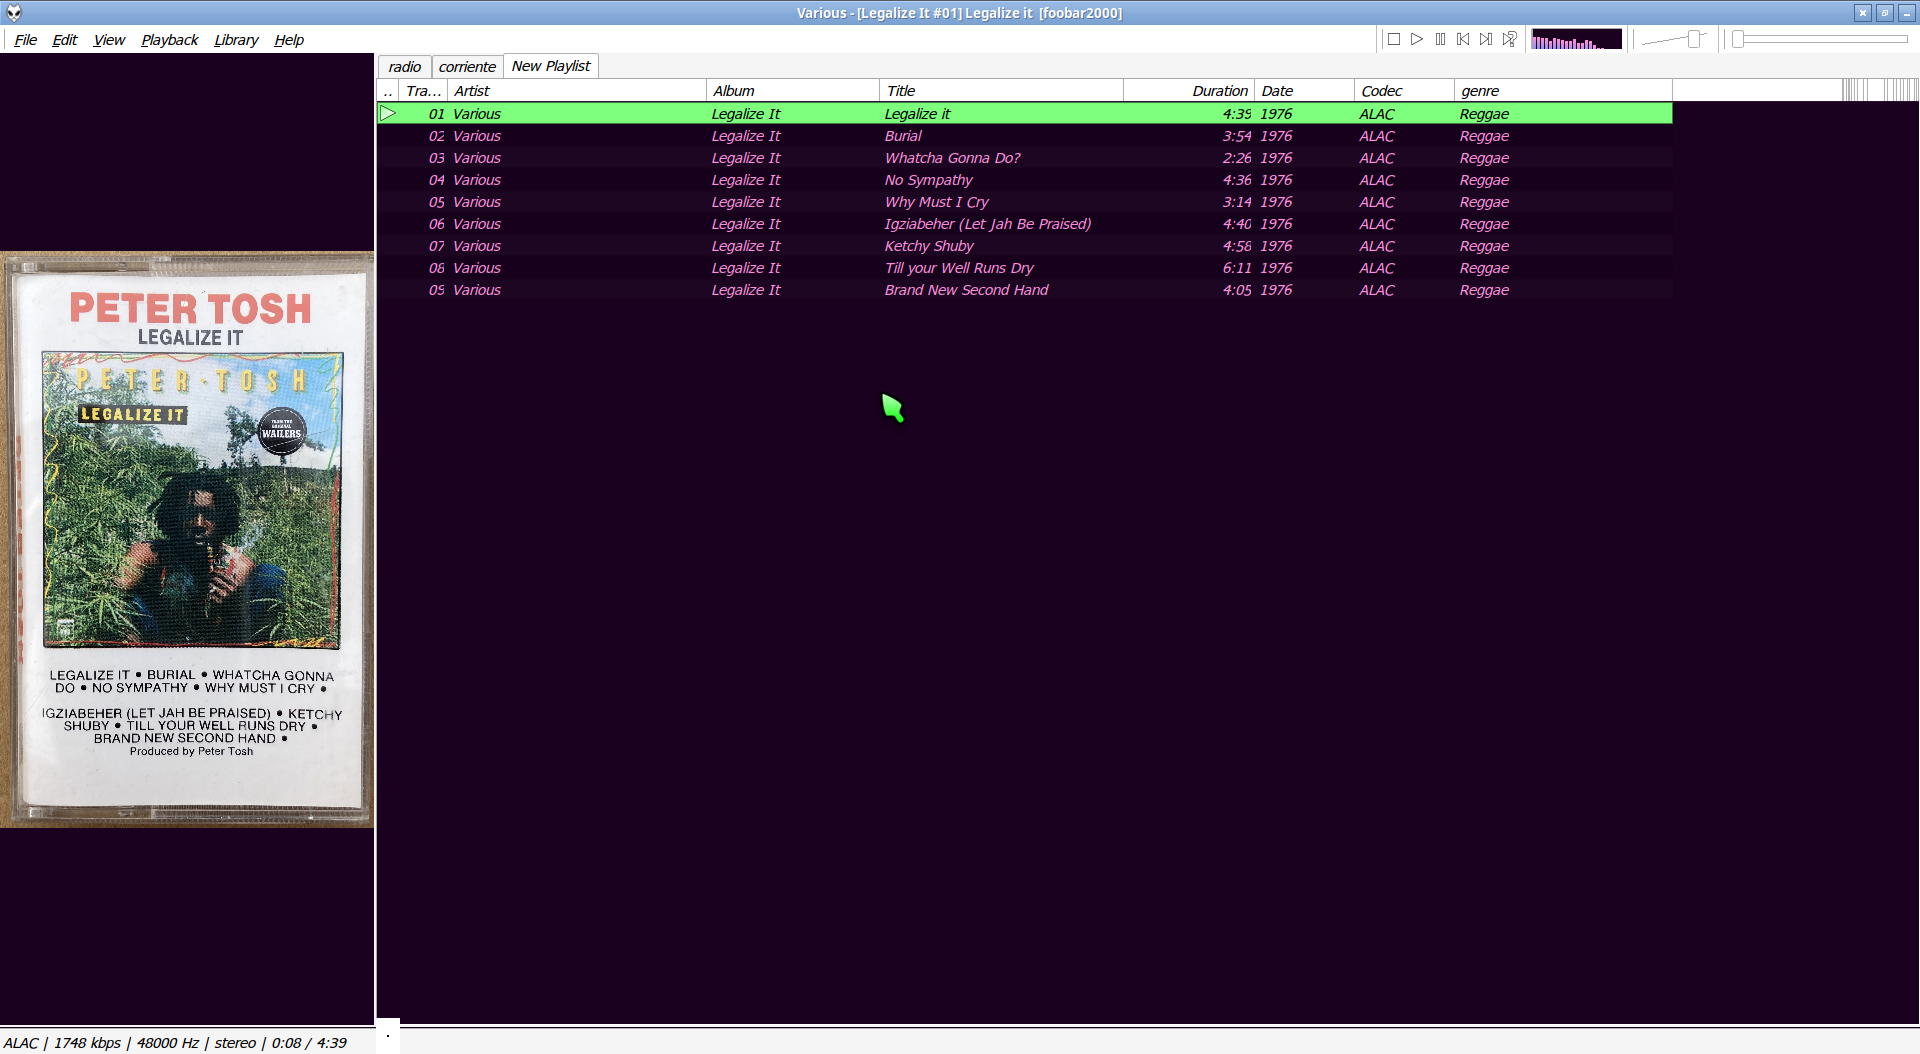Play a random track button

pos(1510,39)
